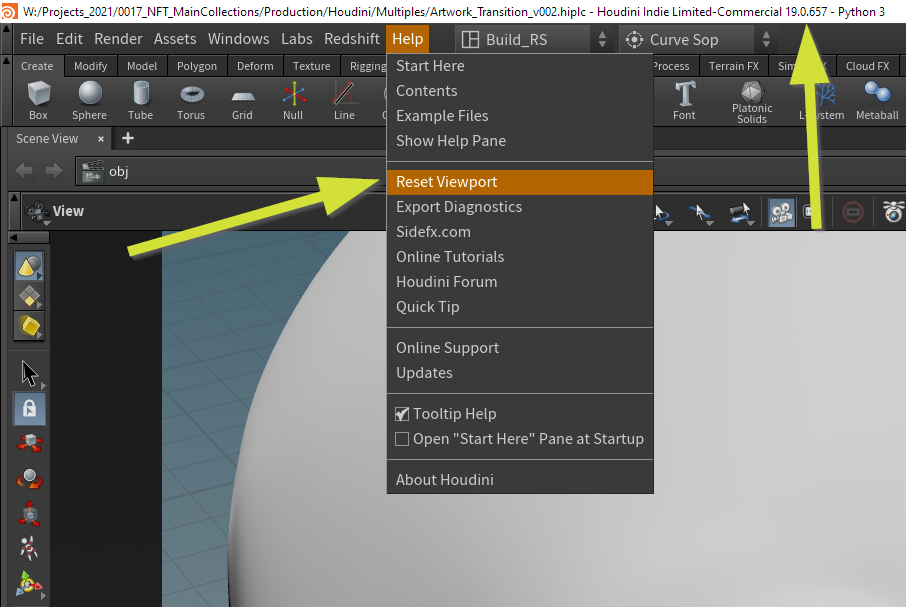
Task: Select the Rotate tool icon
Action: 29,478
